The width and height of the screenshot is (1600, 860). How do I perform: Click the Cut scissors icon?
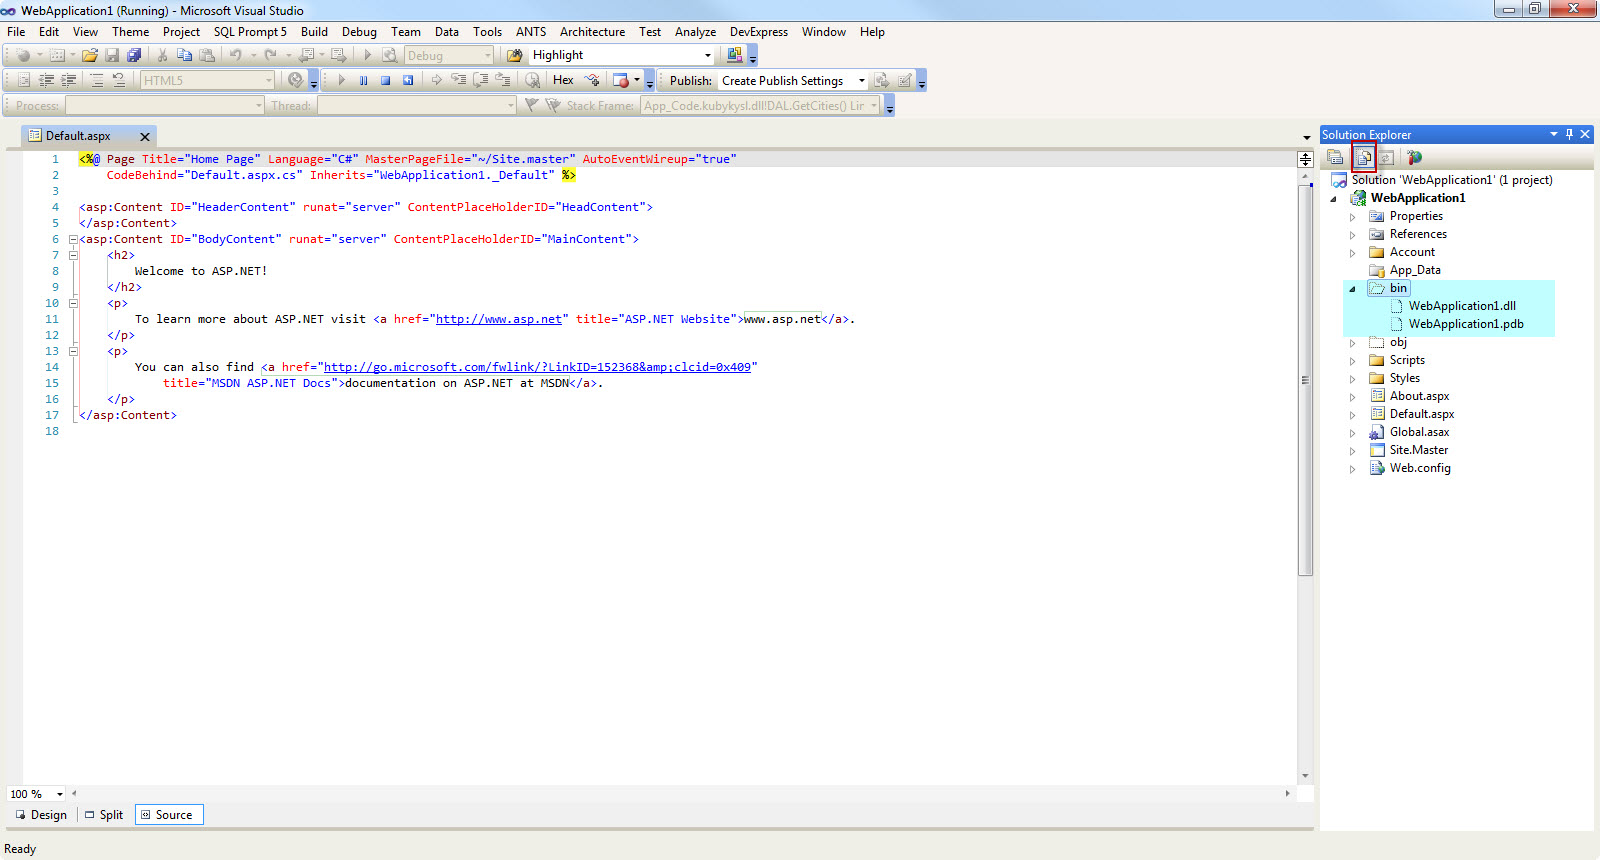click(162, 55)
